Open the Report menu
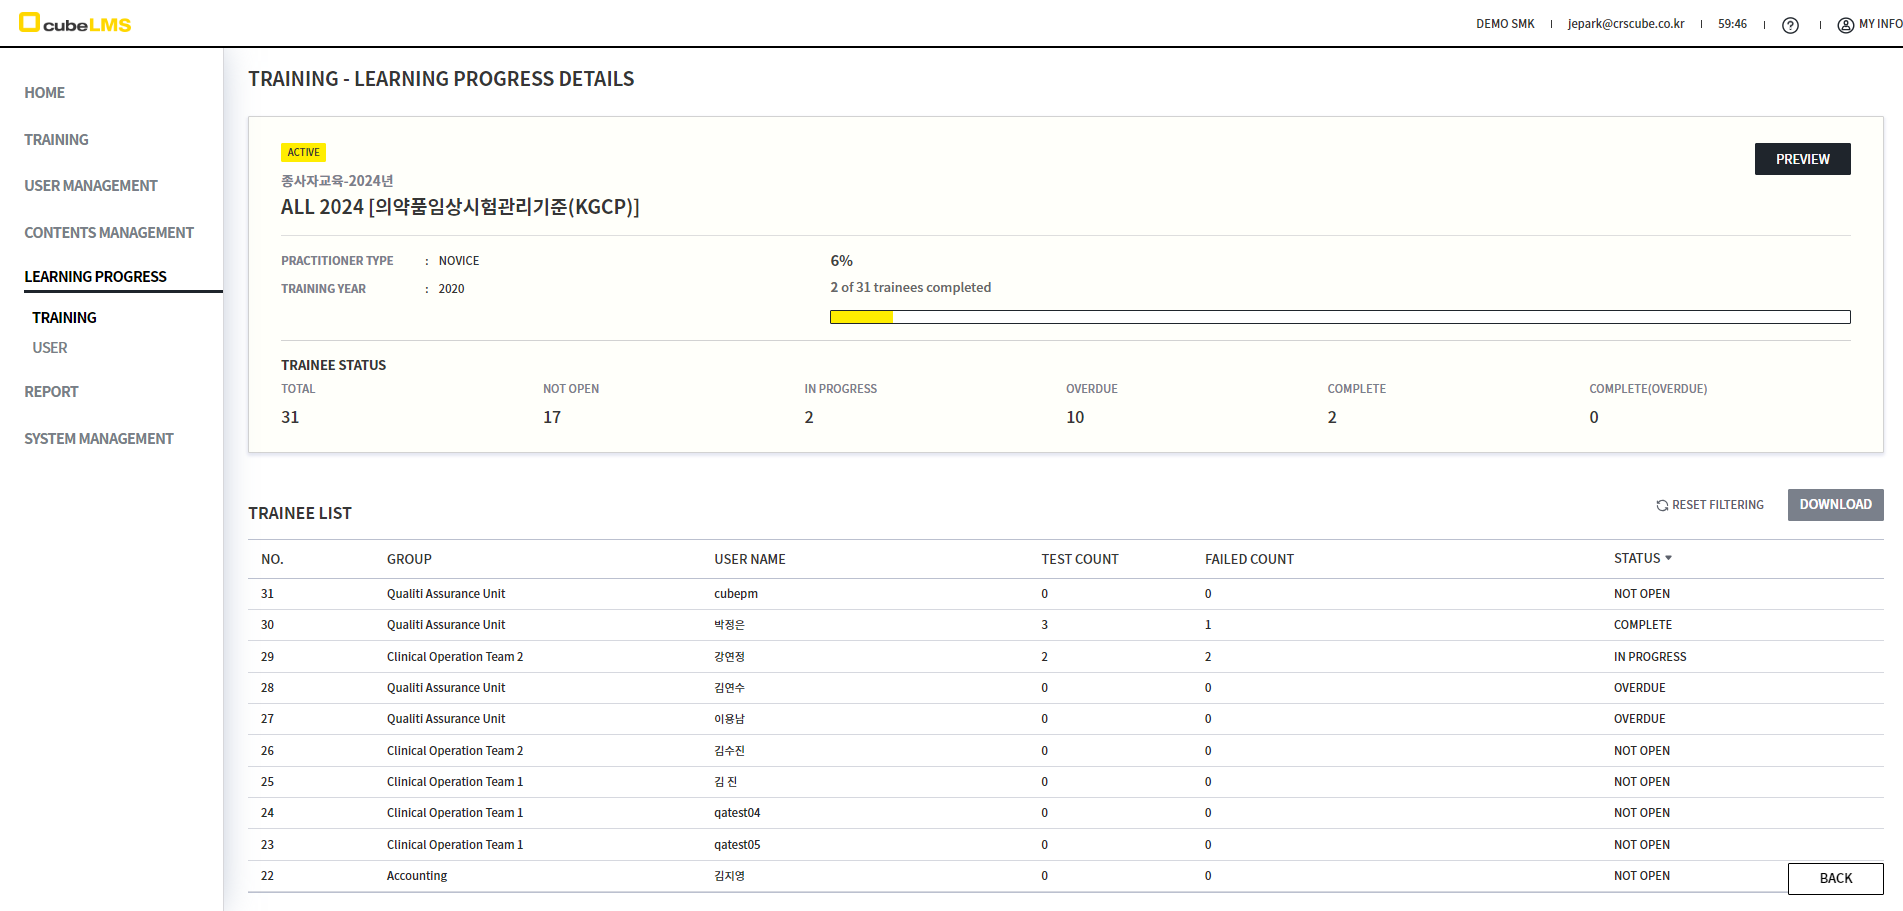Screen dimensions: 1903x911 coord(51,392)
